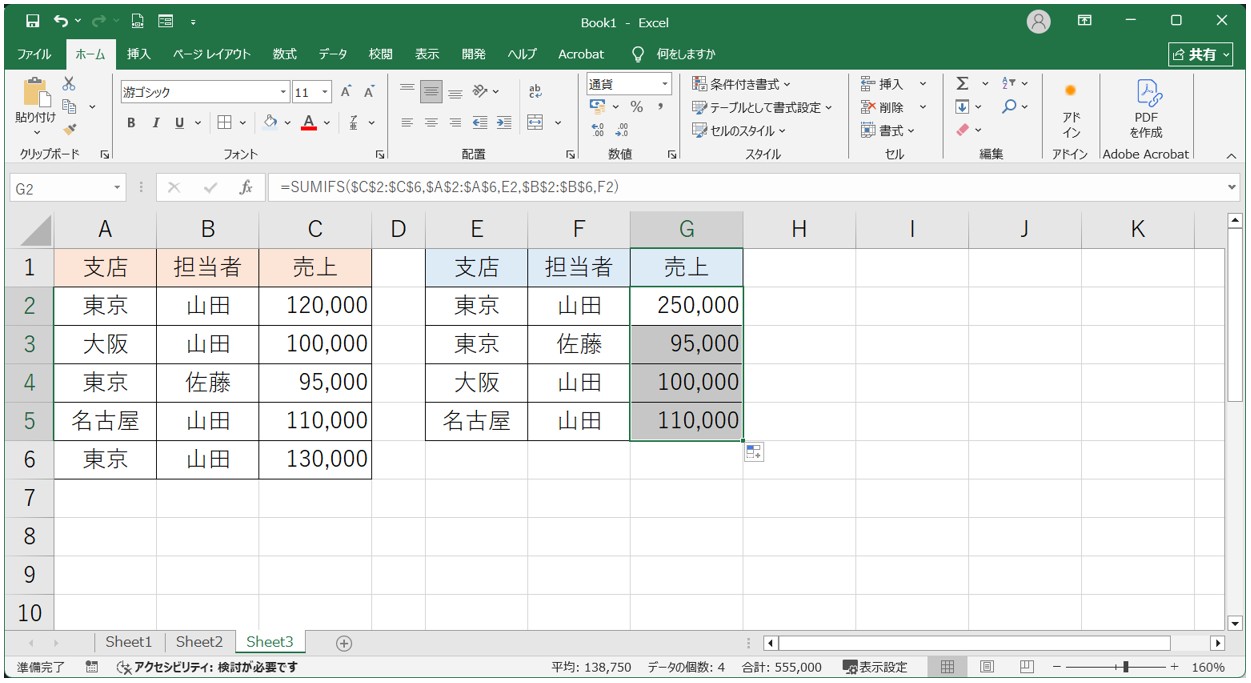Open テーブルとして書式設定 menu
The width and height of the screenshot is (1251, 683).
(x=762, y=107)
